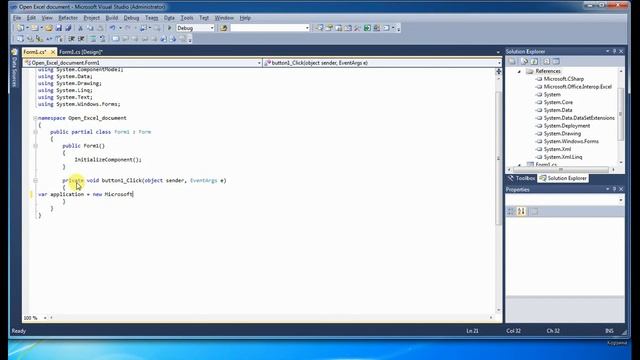The width and height of the screenshot is (640, 360).
Task: Open the Open_Excel_document.Form1 class dropdown
Action: tap(259, 63)
